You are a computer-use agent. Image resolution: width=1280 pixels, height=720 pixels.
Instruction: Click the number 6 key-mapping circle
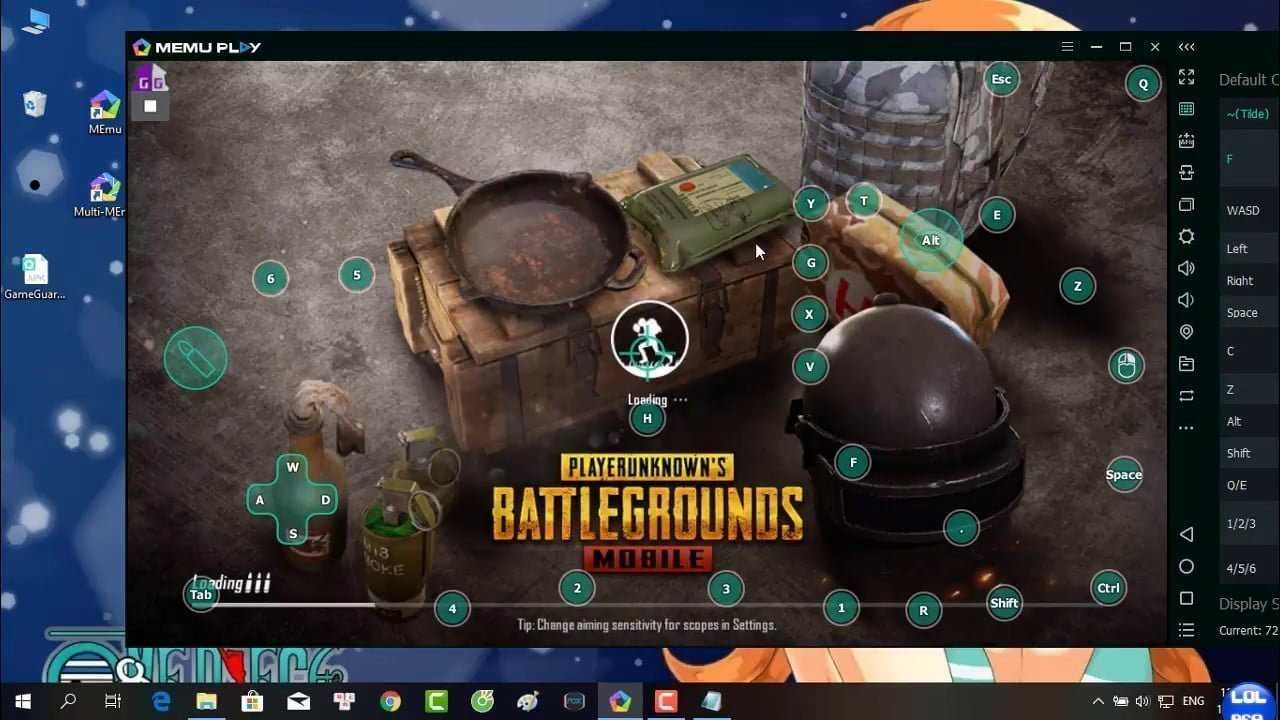(270, 279)
